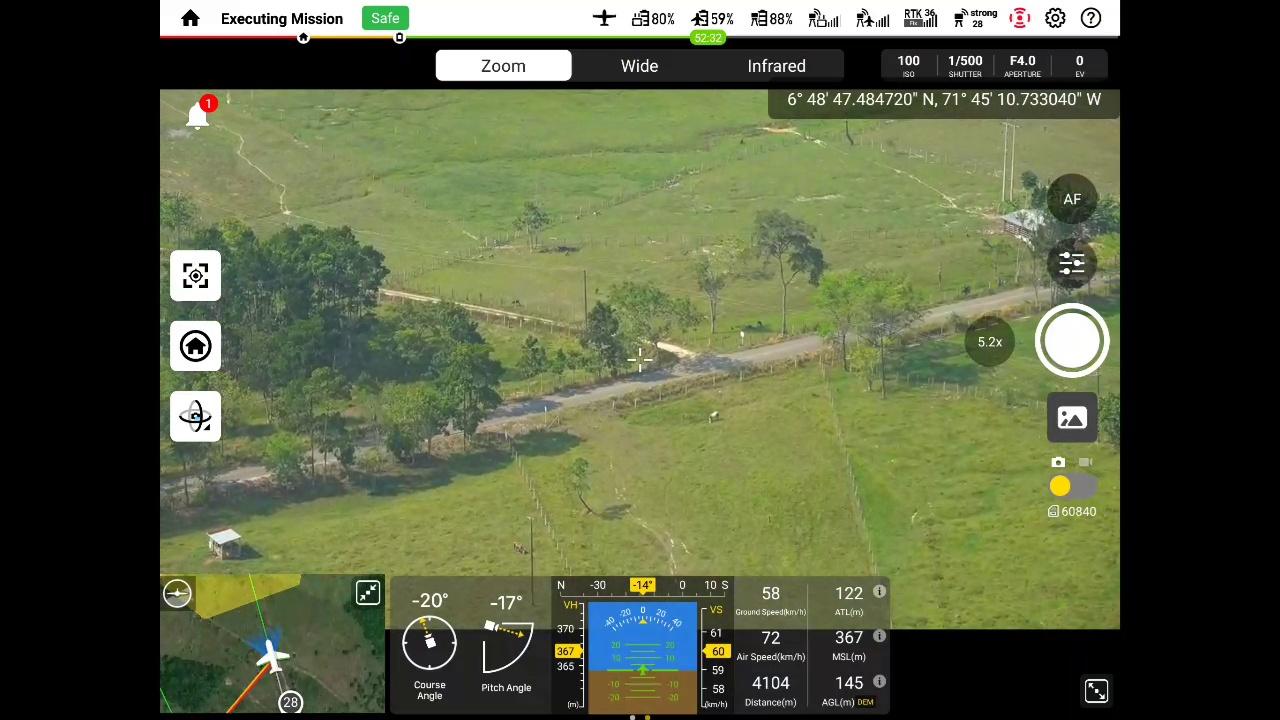The height and width of the screenshot is (720, 1280).
Task: Collapse the mini map with shrink icon
Action: [368, 593]
